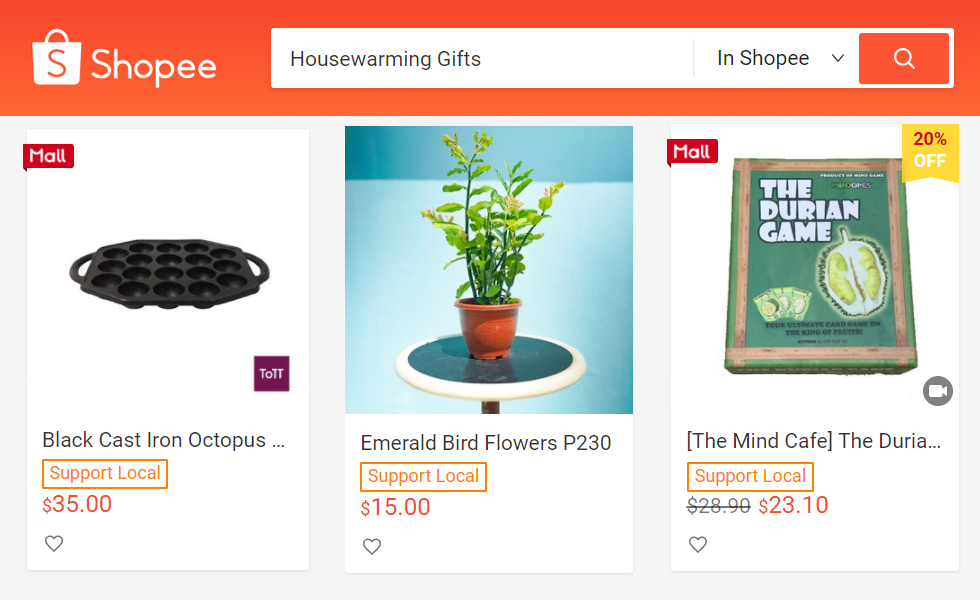Click the ToTT brand logo
The image size is (980, 600).
point(271,373)
